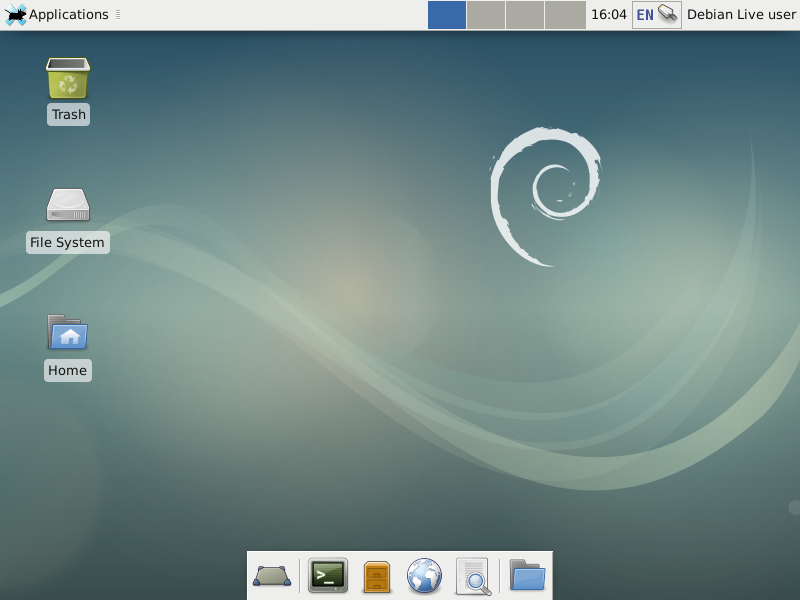Open the Debian Live user menu
800x600 pixels.
(x=741, y=15)
